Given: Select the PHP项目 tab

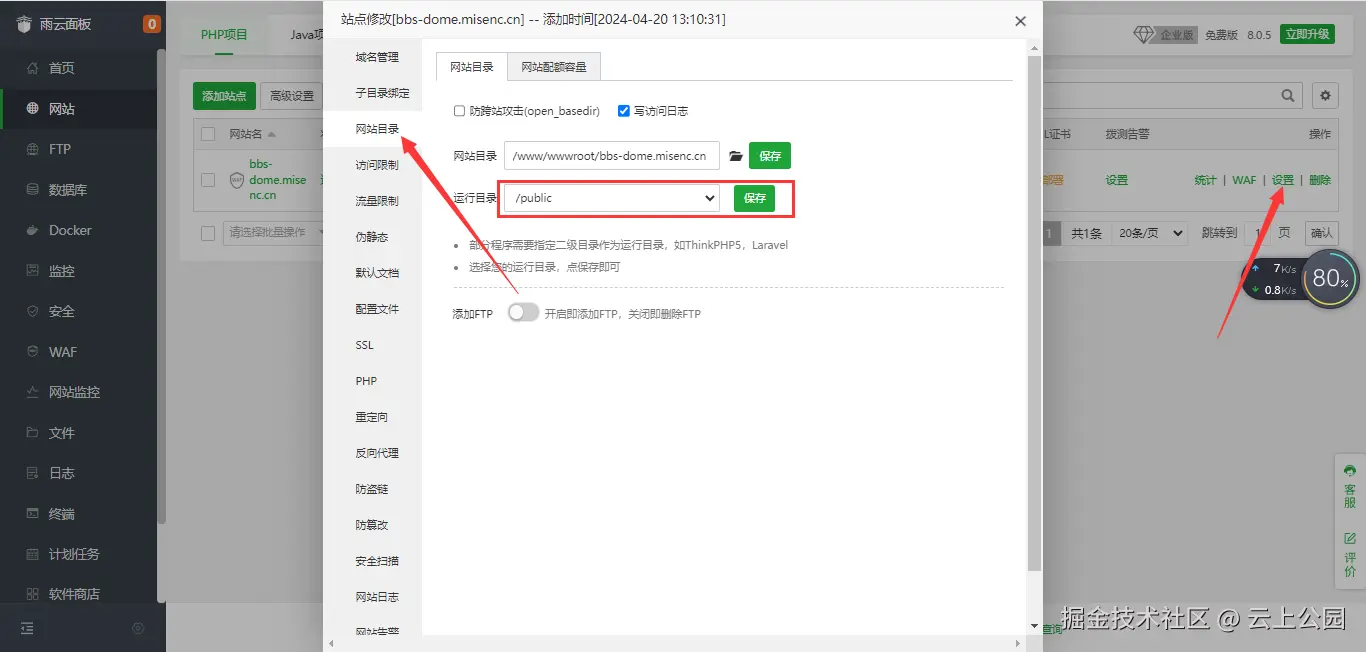Looking at the screenshot, I should pos(224,34).
